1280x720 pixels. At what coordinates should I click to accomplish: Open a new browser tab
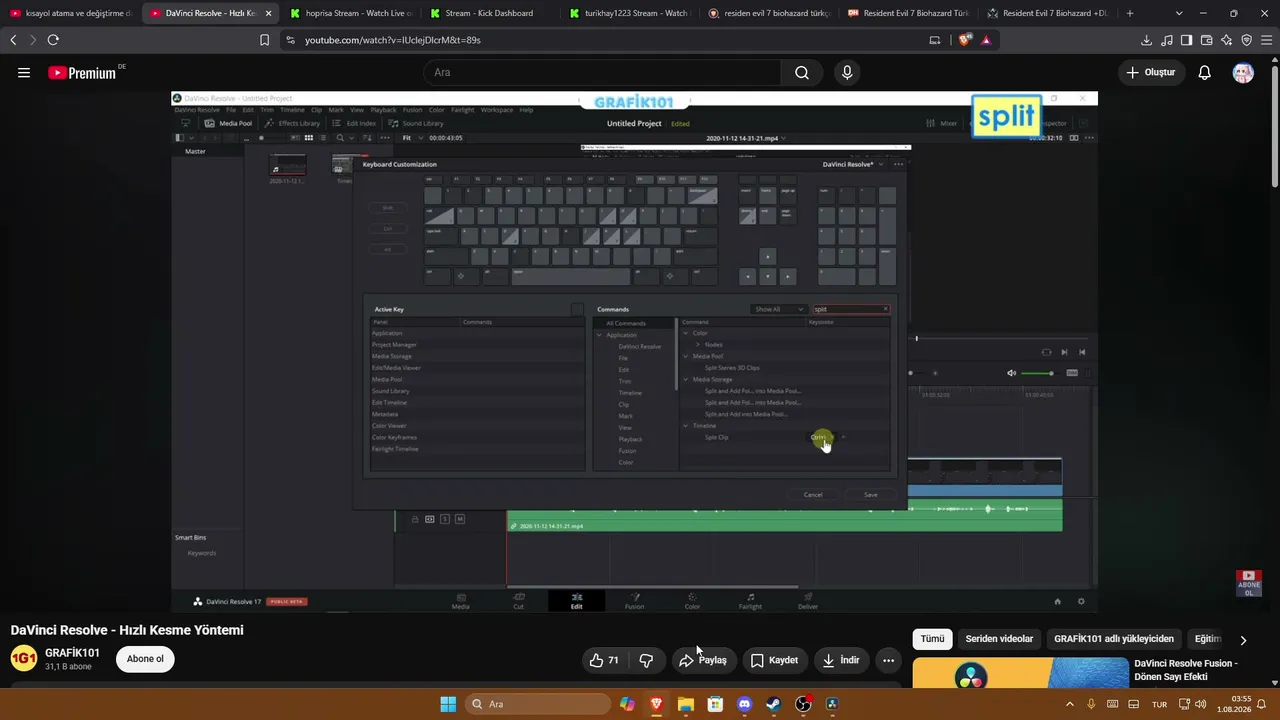[x=1130, y=13]
